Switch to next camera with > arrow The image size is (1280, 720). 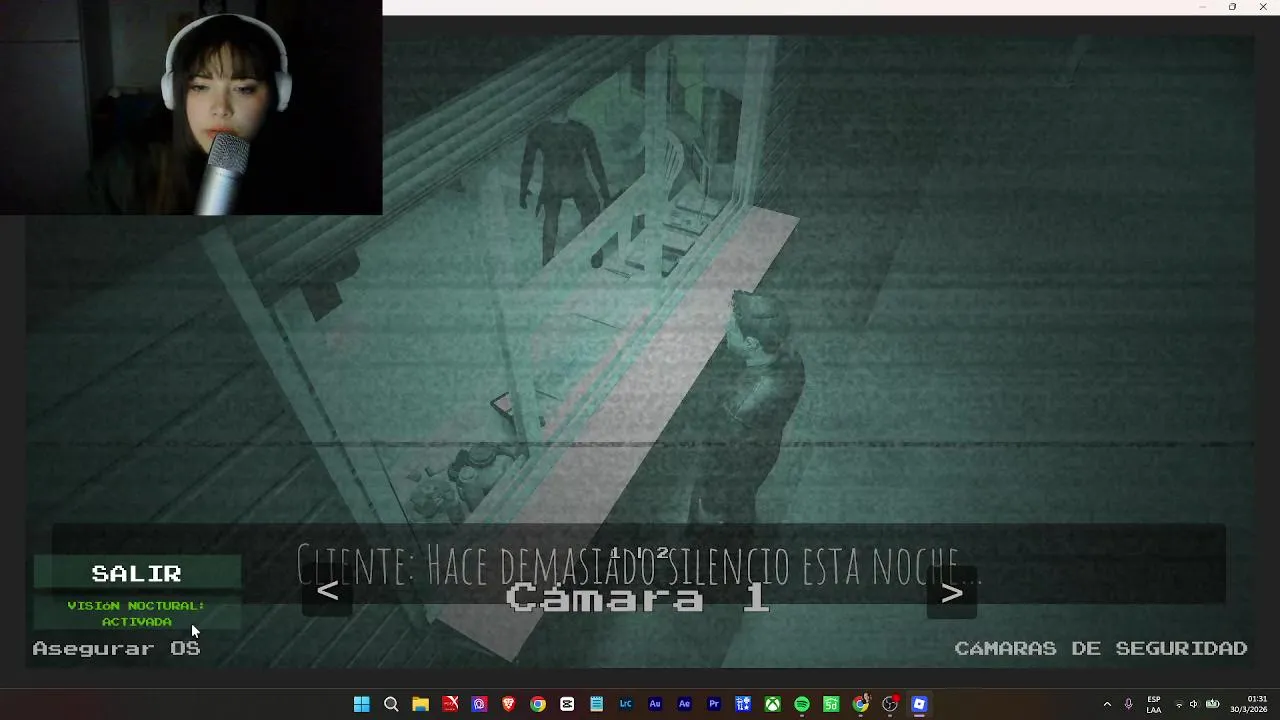pos(952,593)
